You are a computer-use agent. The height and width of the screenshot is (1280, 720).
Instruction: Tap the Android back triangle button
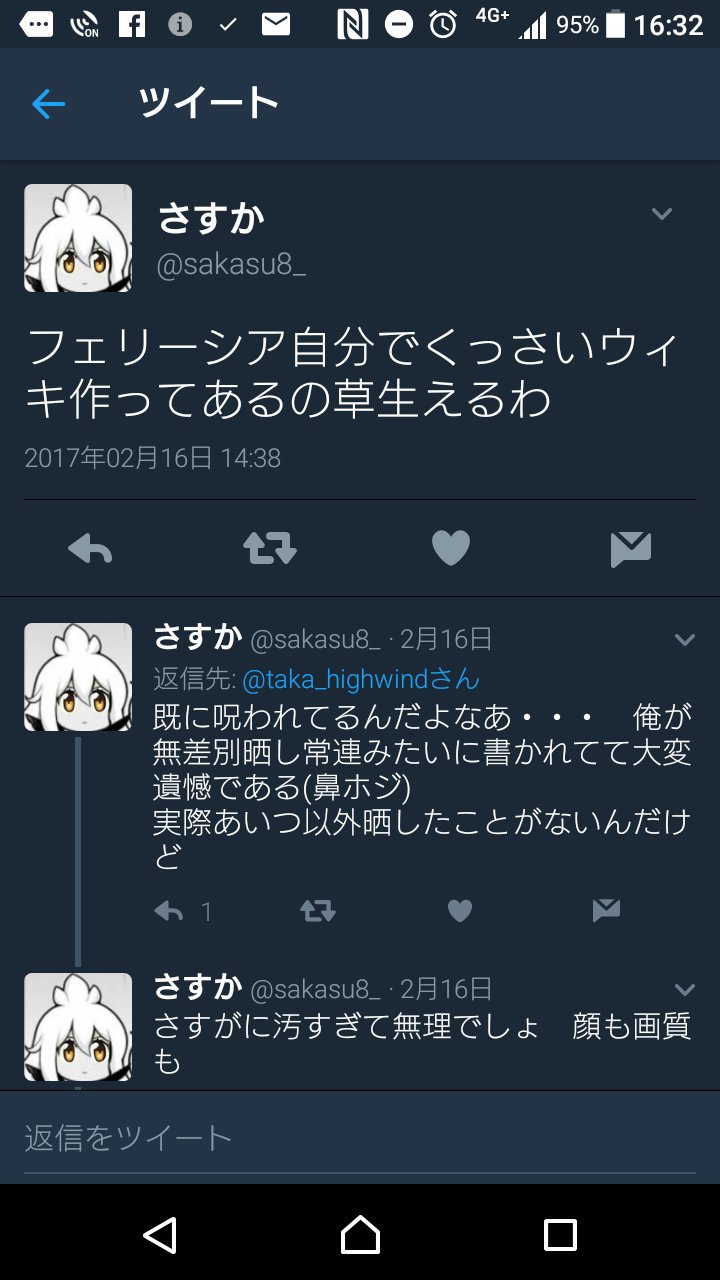pyautogui.click(x=160, y=1235)
